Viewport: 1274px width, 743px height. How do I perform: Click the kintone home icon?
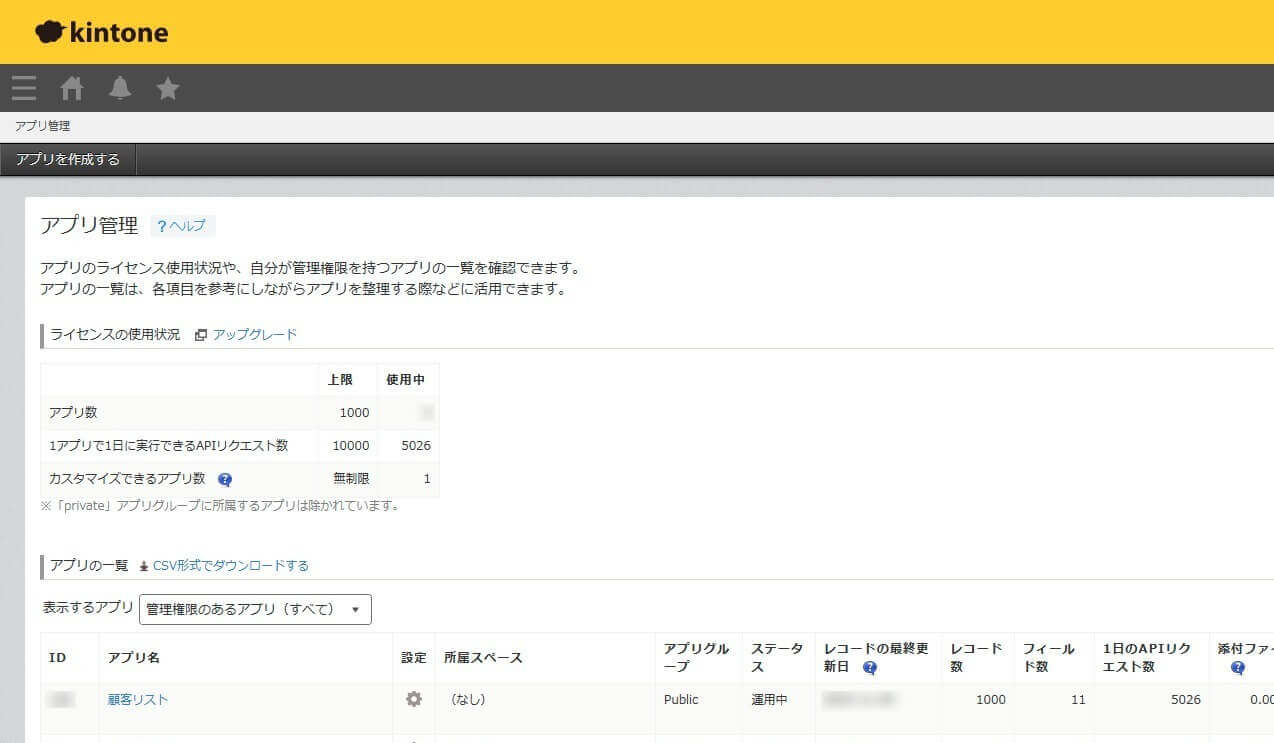point(70,88)
